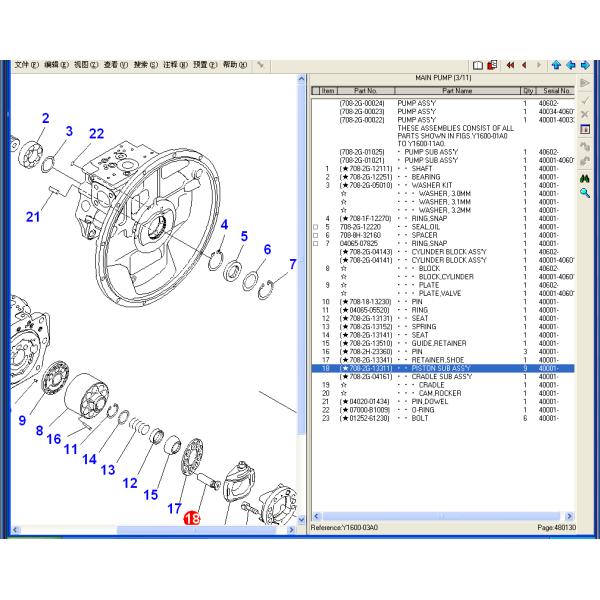Click the binoculars find icon

[585, 178]
